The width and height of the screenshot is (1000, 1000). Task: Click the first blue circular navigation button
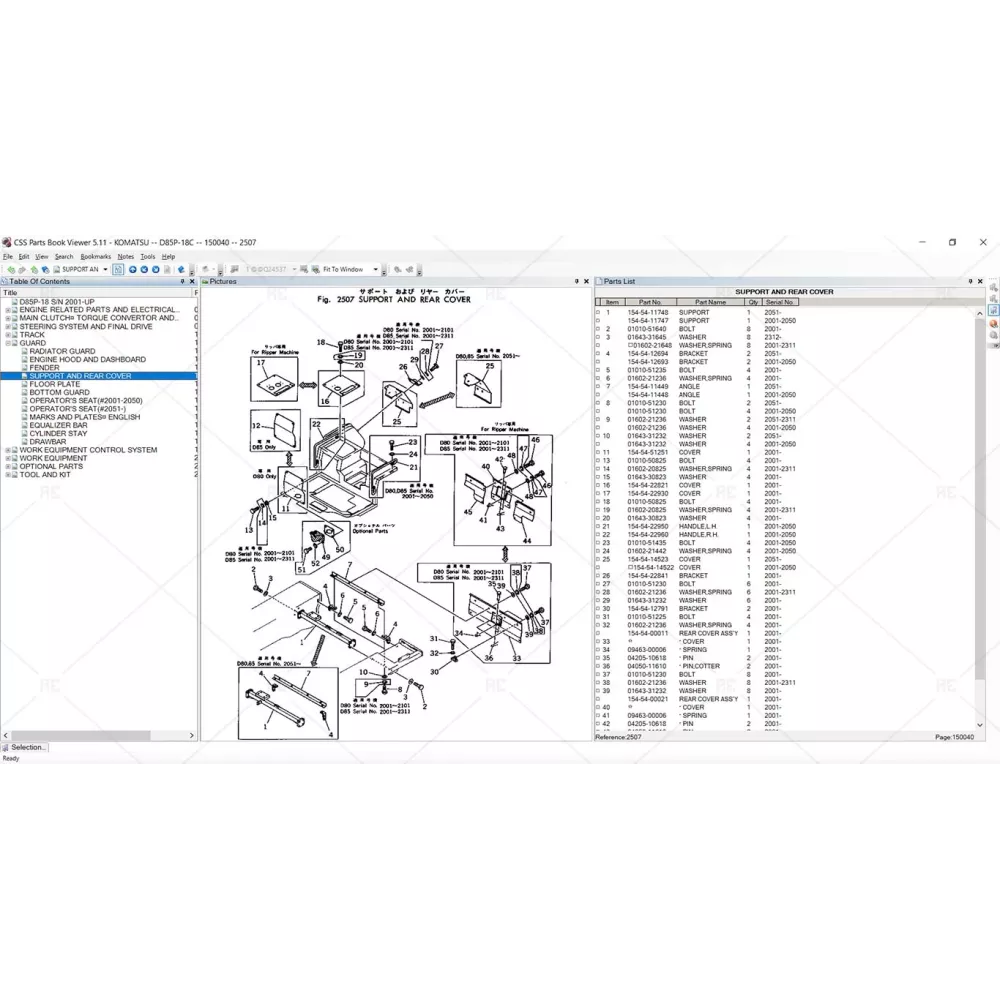point(132,269)
